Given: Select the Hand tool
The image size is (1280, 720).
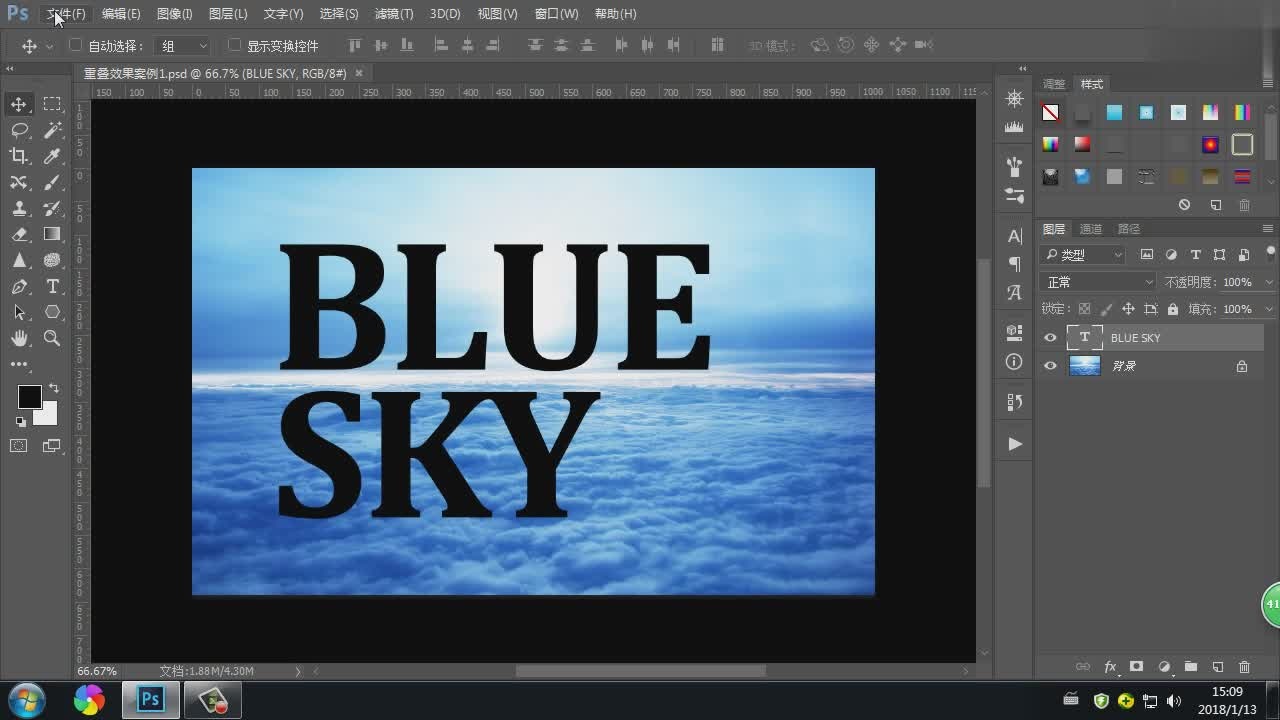Looking at the screenshot, I should (19, 338).
